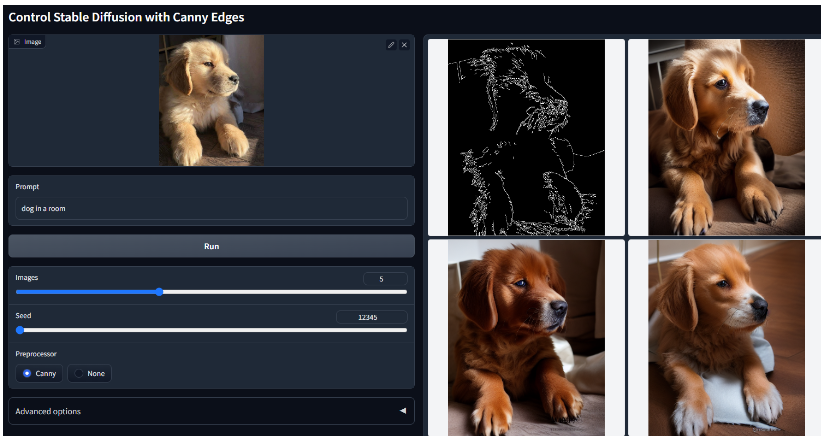Open the top-right generated puppy image
This screenshot has height=436, width=821.
point(726,137)
